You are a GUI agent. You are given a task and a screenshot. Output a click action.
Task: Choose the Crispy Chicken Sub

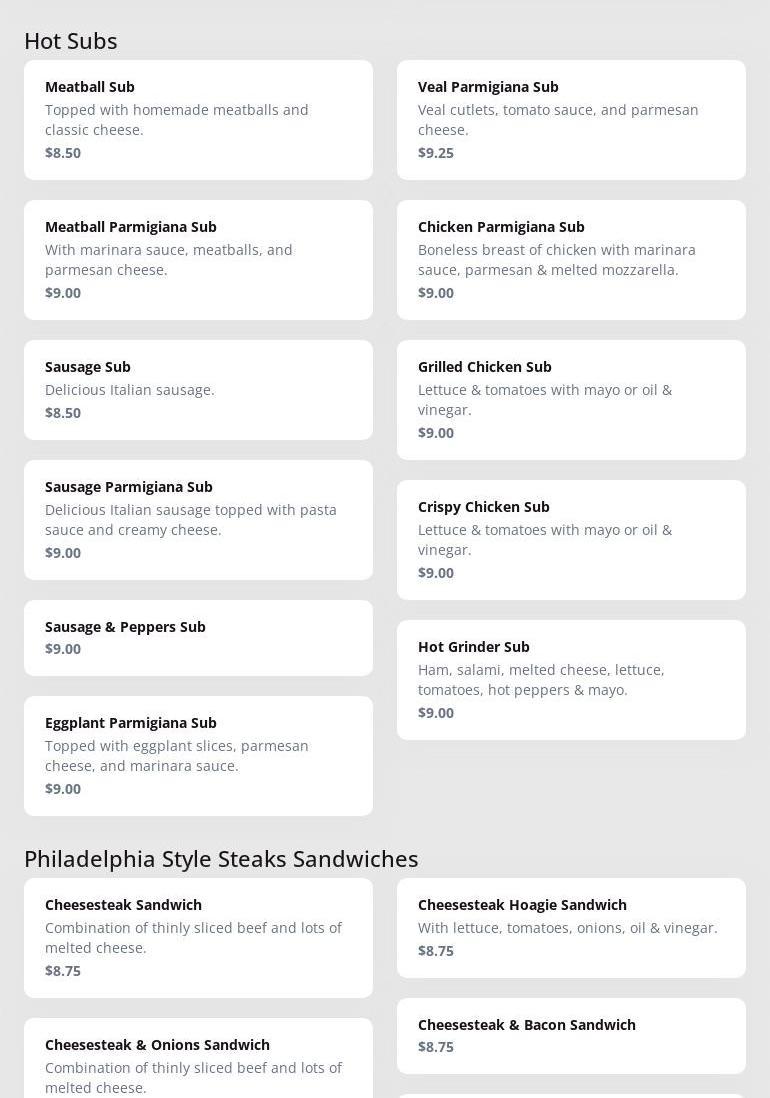pos(571,540)
